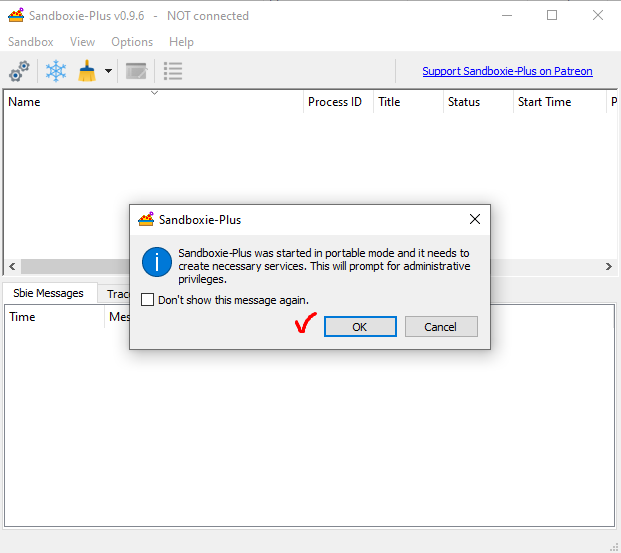Screen dimensions: 621x553
Task: Close the Sandboxie-Plus main window
Action: tap(598, 15)
